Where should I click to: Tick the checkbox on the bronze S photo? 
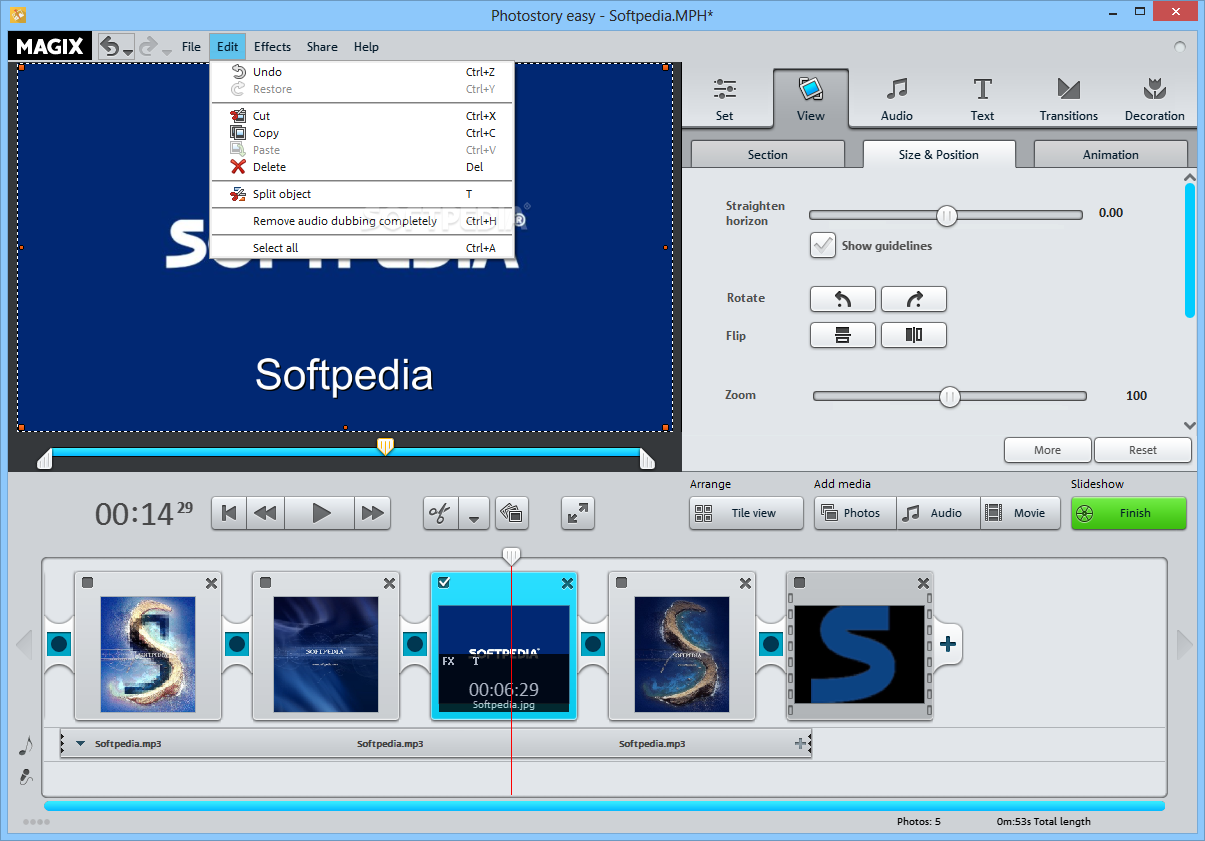(x=622, y=583)
